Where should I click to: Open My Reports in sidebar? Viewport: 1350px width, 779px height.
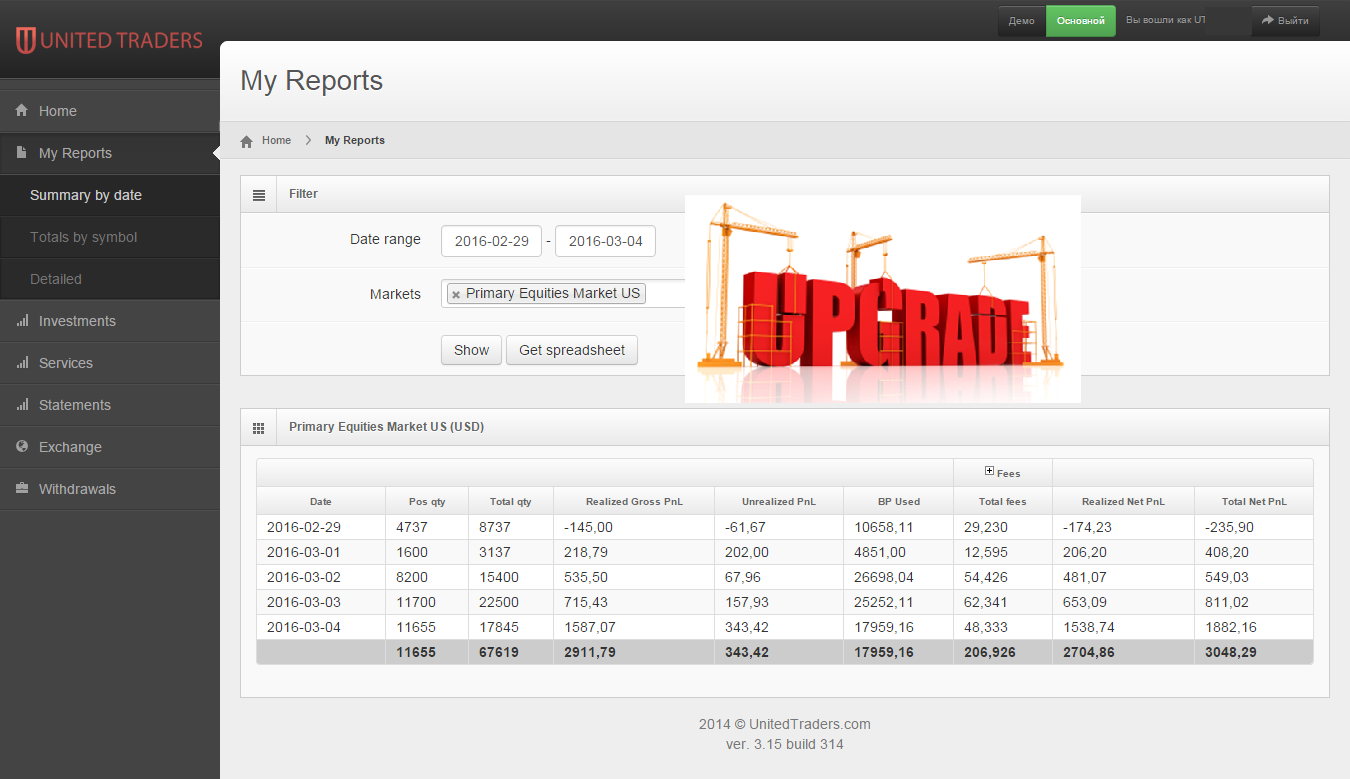click(110, 153)
